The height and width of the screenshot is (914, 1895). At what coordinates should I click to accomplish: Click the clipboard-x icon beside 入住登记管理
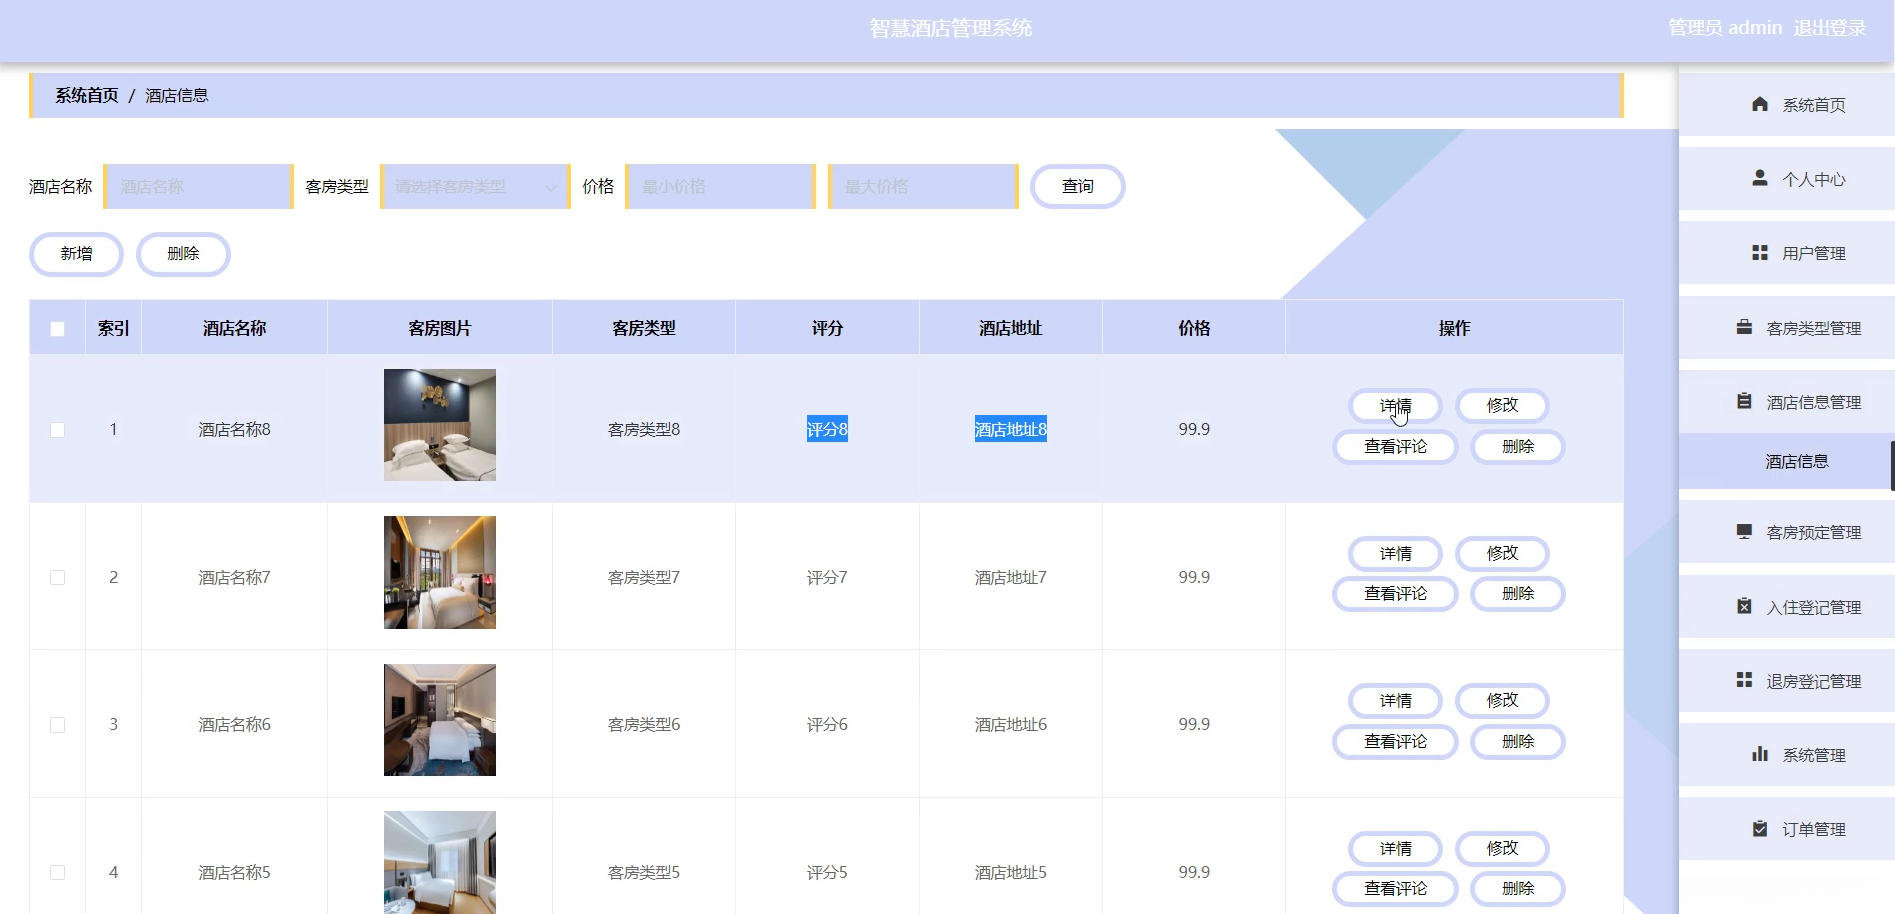pyautogui.click(x=1744, y=606)
